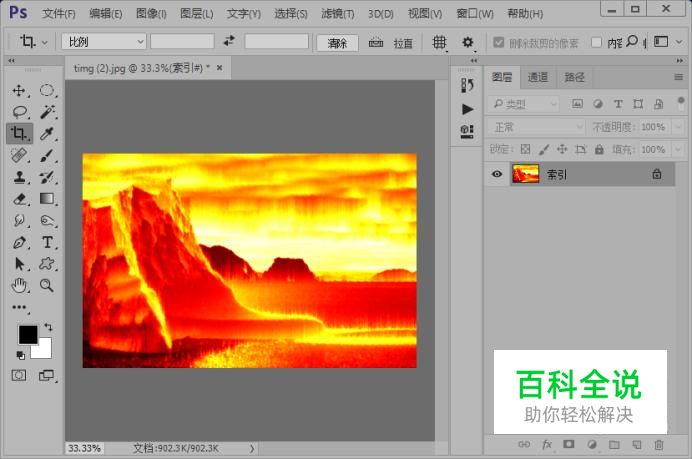692x459 pixels.
Task: Toggle Quick Mask mode
Action: [19, 375]
